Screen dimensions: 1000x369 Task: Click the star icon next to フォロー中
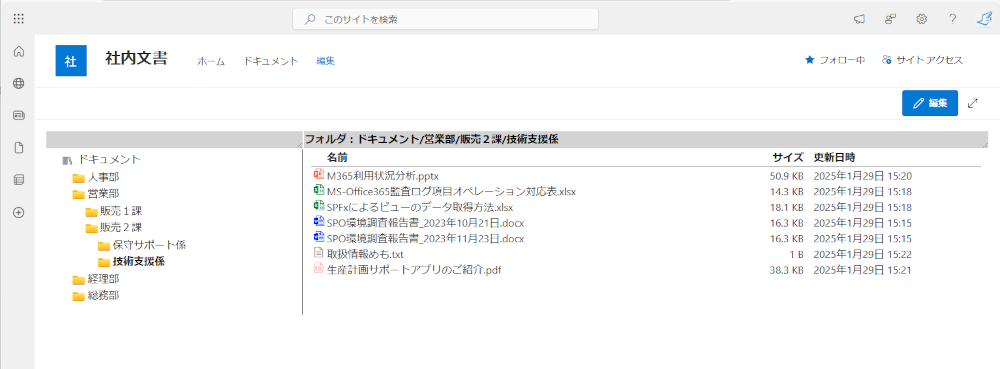tap(809, 60)
